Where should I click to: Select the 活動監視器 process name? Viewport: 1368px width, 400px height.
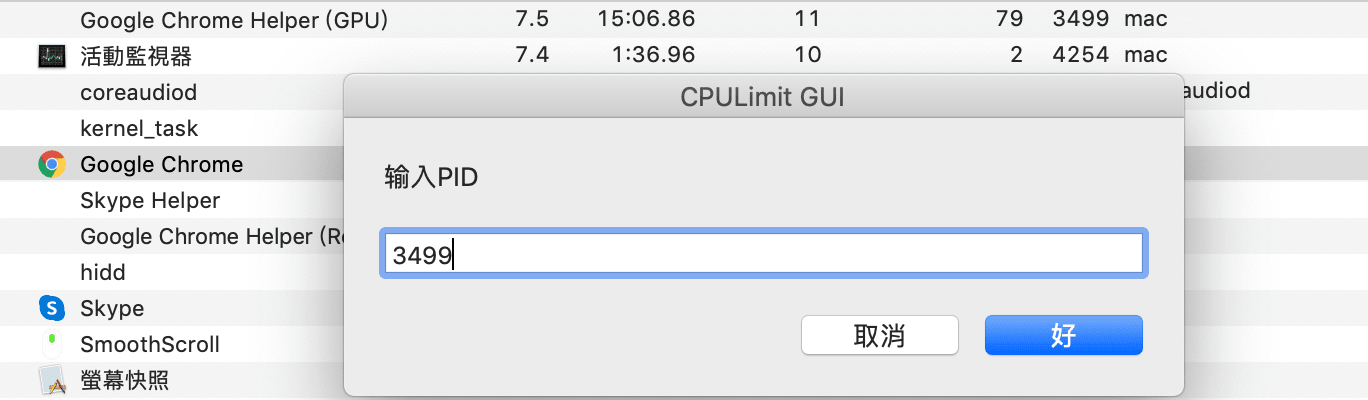(135, 56)
